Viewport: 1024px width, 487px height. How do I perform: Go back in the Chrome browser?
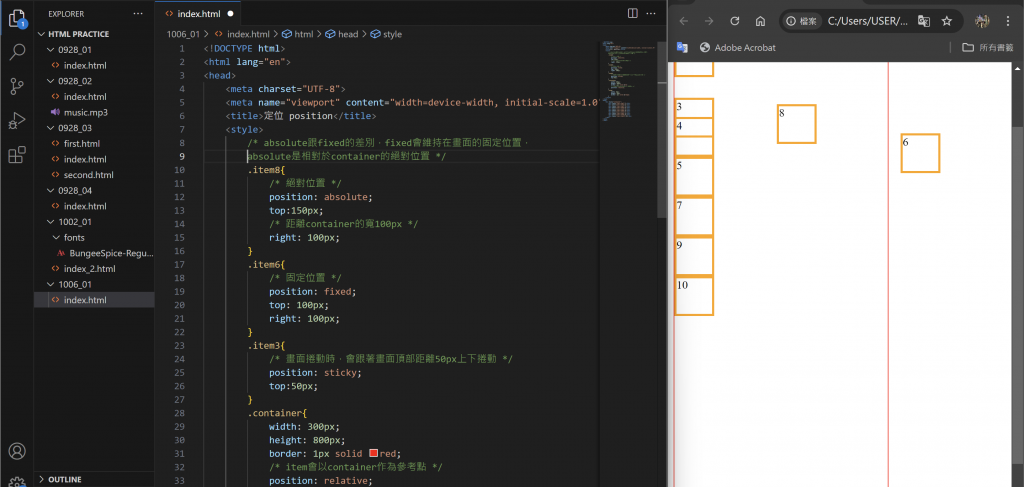tap(684, 21)
